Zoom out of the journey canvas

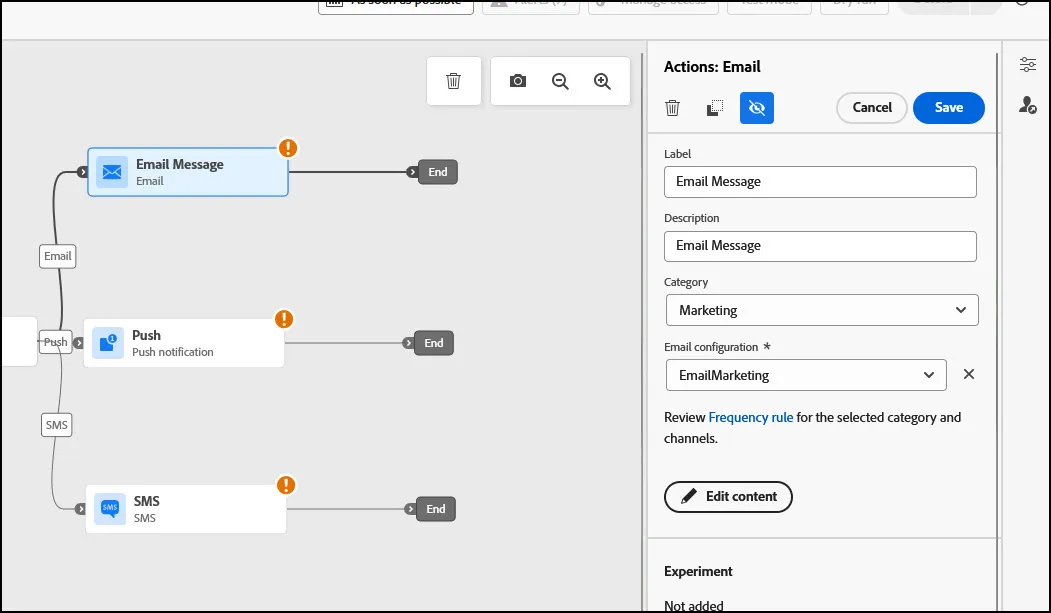coord(560,81)
